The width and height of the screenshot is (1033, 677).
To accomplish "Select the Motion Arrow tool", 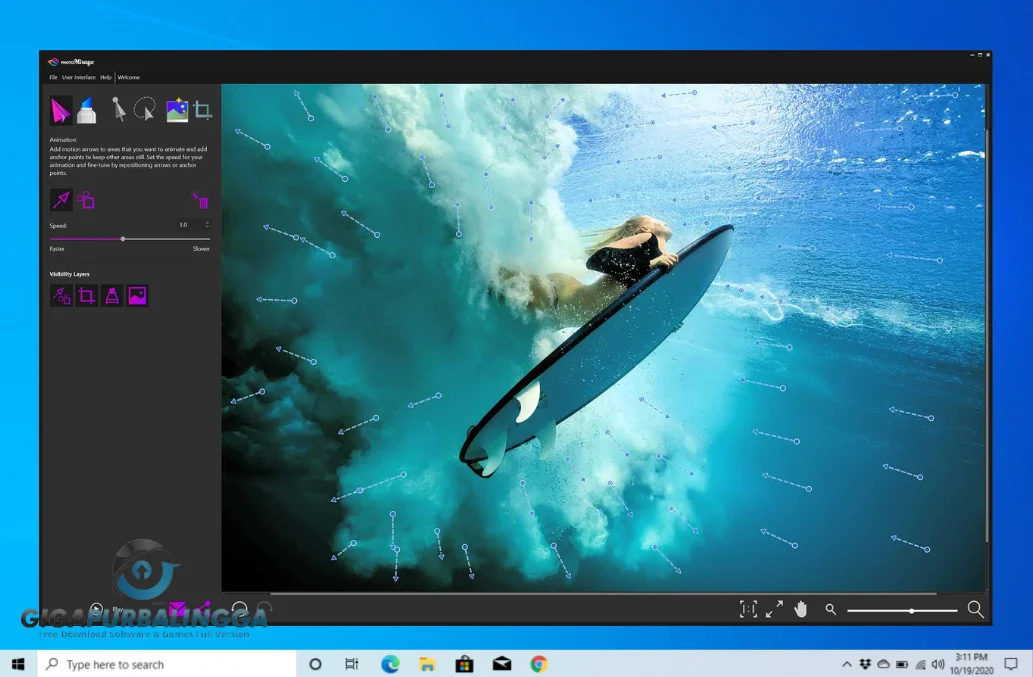I will [60, 111].
